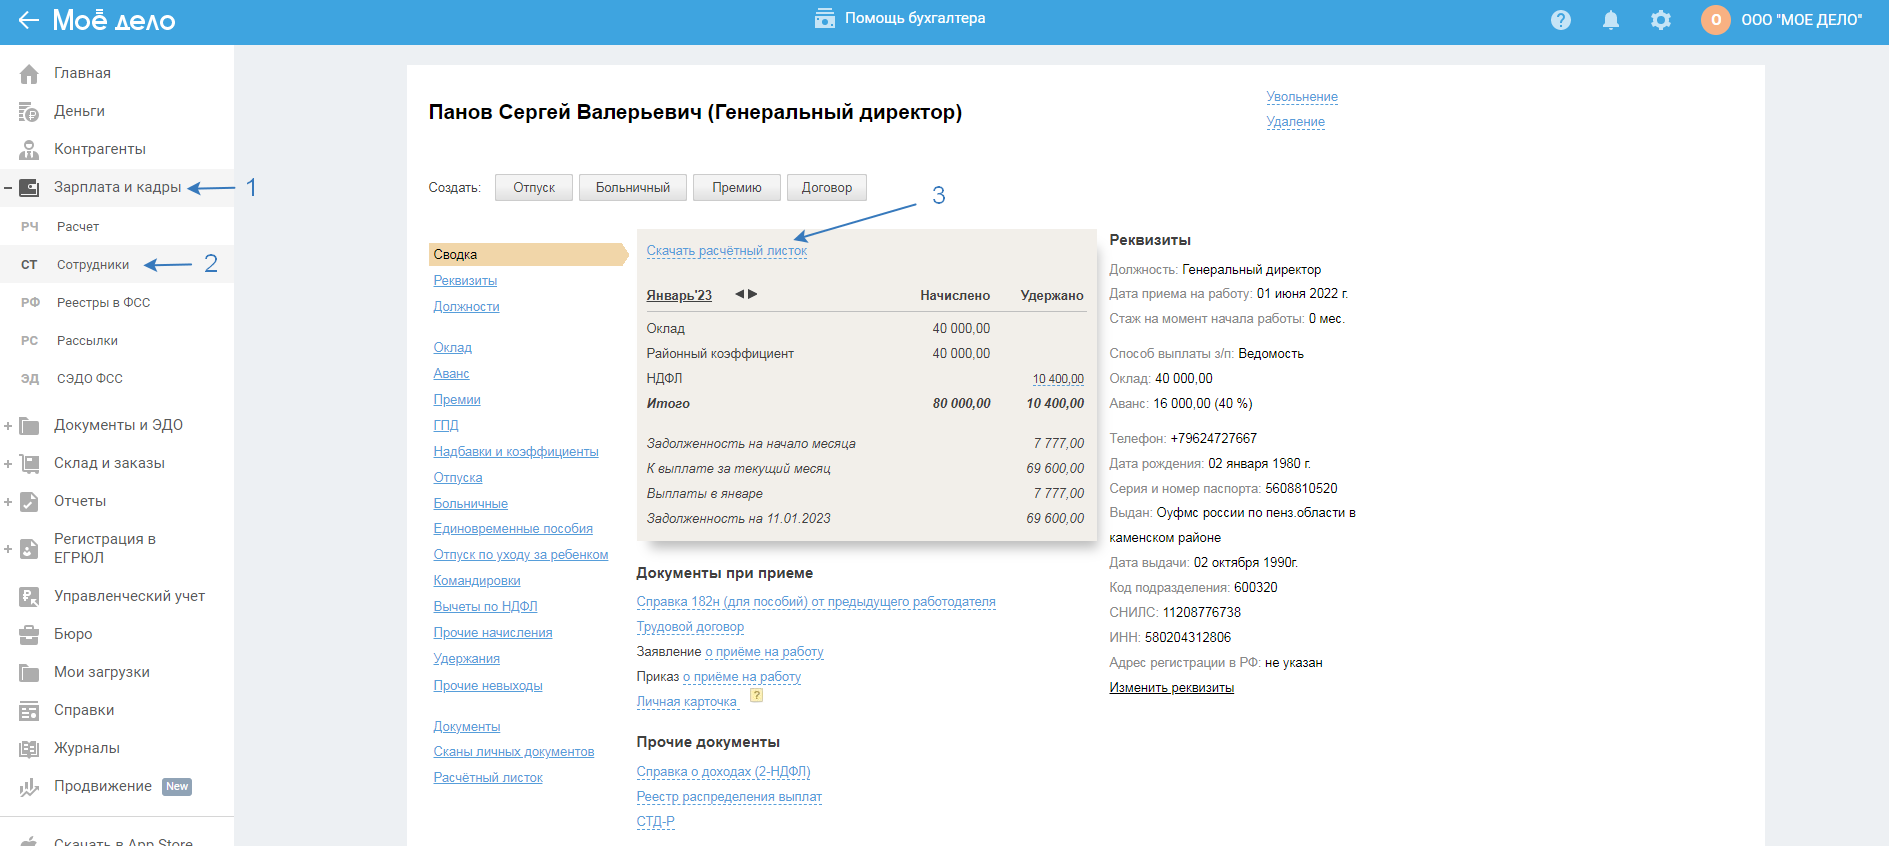Screen dimensions: 1889x846
Task: Click the Зарплата и кадры wallet icon
Action: click(29, 188)
